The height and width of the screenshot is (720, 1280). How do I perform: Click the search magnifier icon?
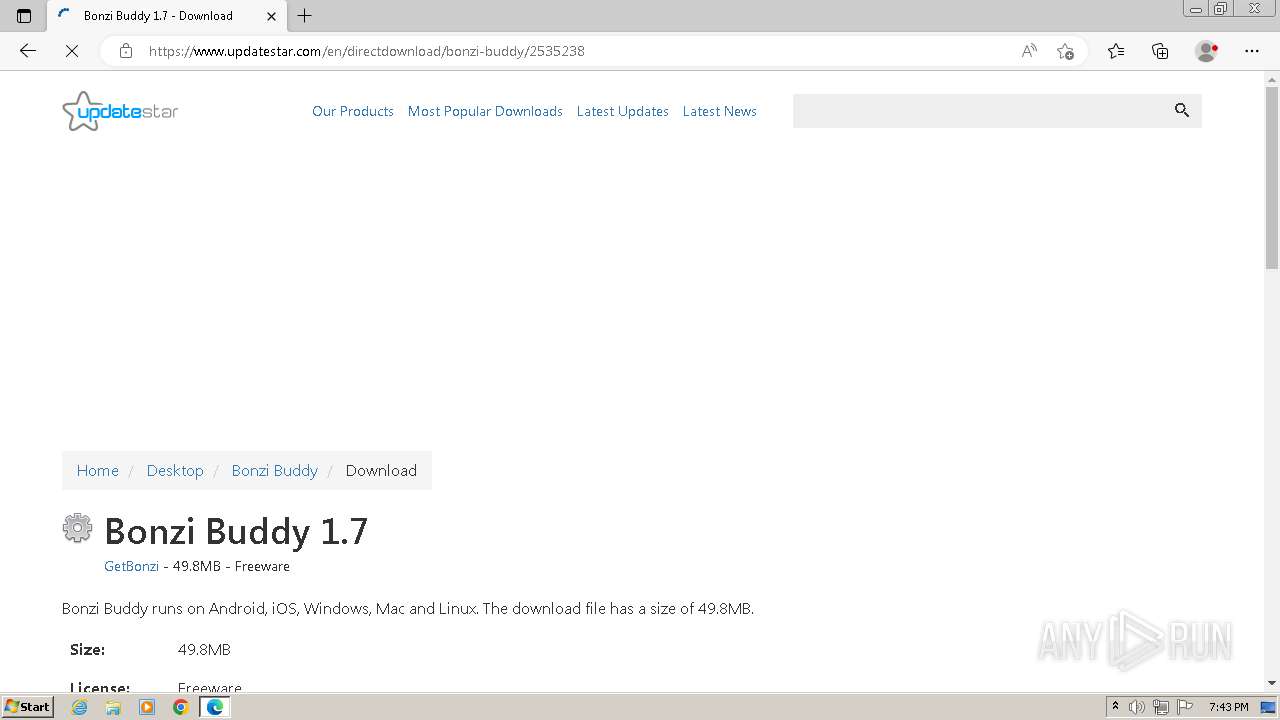click(1182, 111)
